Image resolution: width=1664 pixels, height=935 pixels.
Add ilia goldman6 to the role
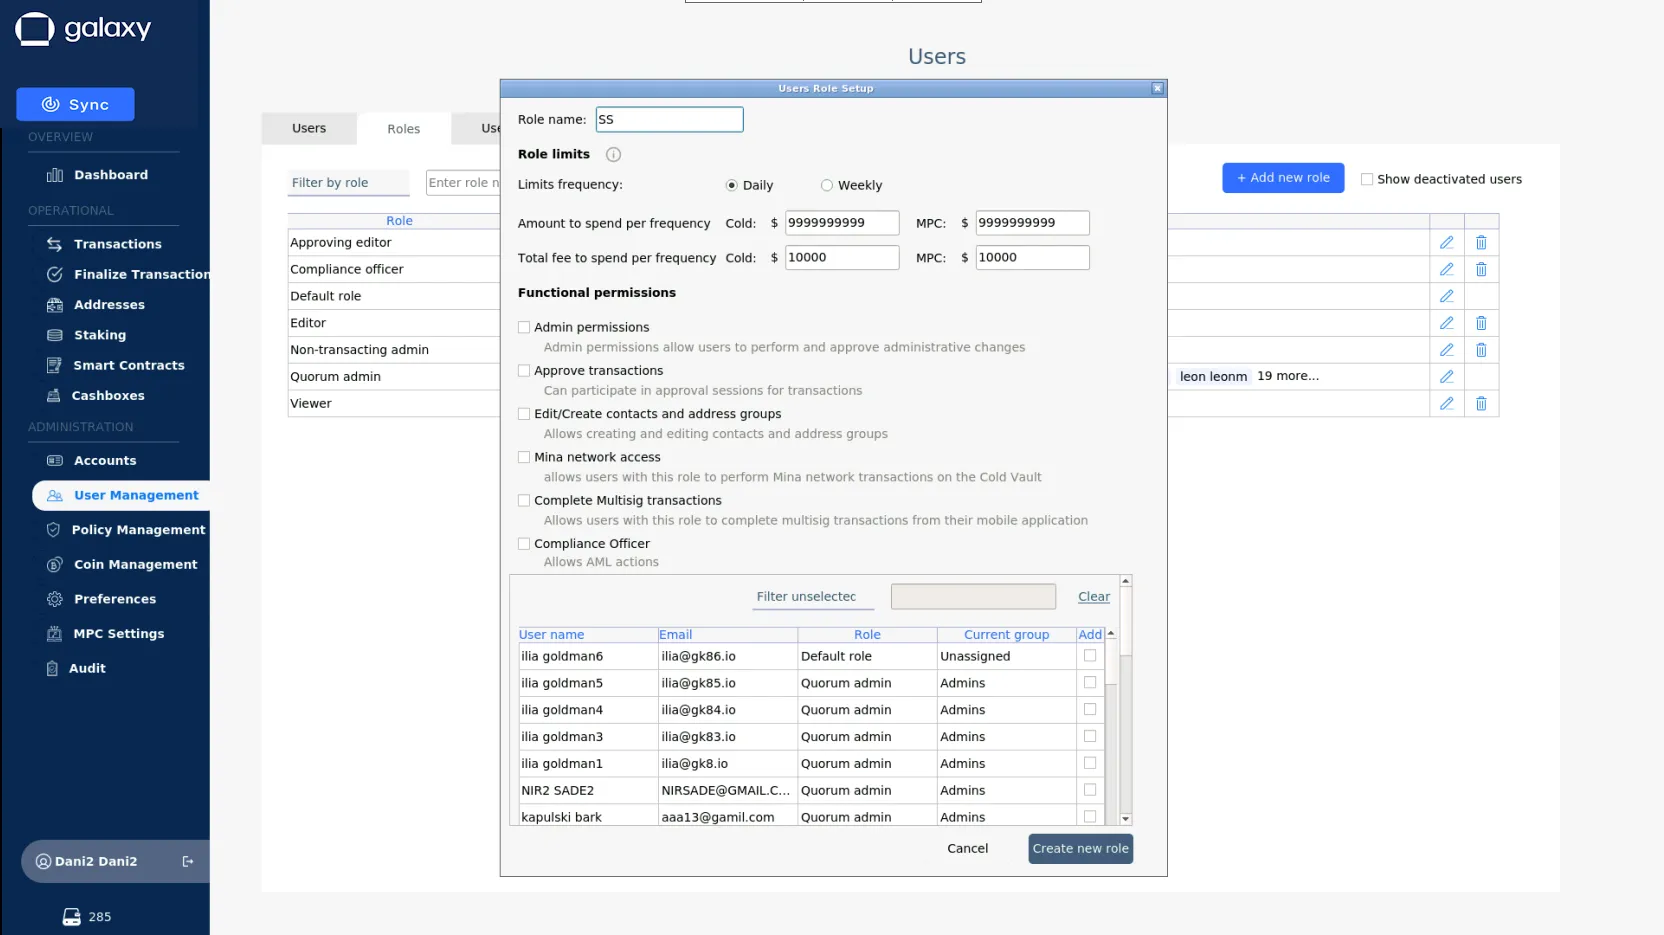[1090, 656]
